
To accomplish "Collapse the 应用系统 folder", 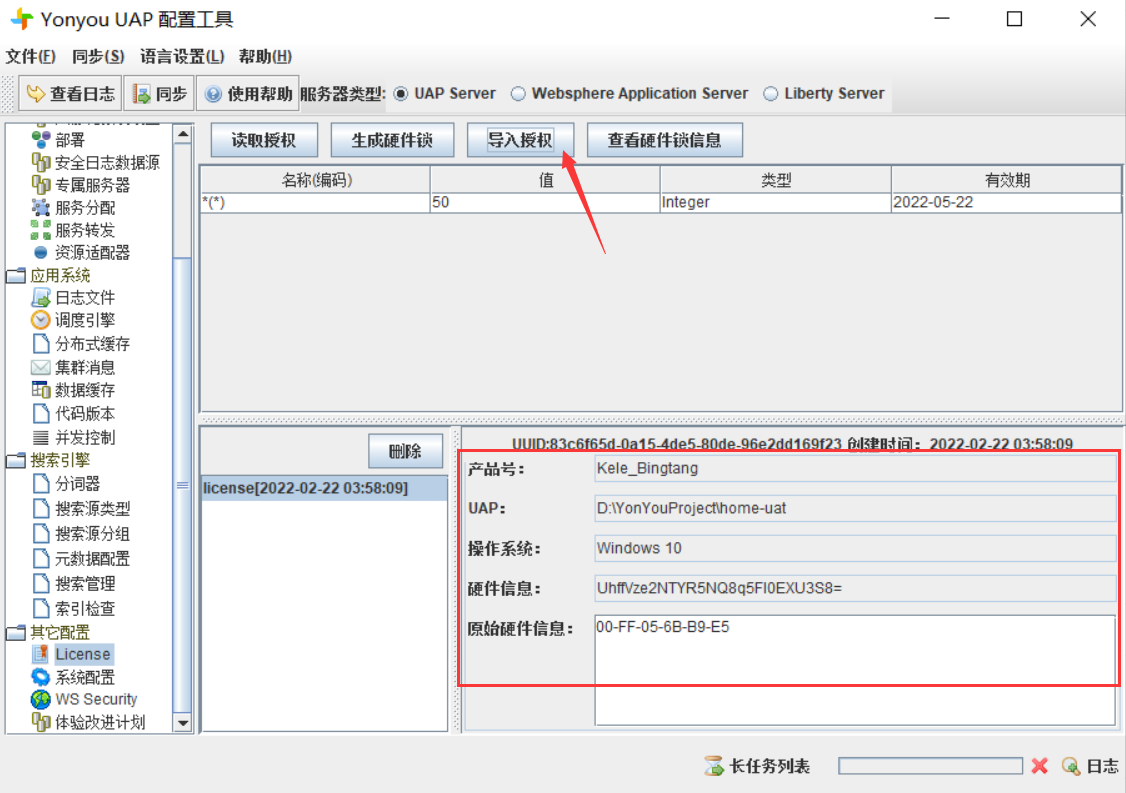I will (16, 276).
